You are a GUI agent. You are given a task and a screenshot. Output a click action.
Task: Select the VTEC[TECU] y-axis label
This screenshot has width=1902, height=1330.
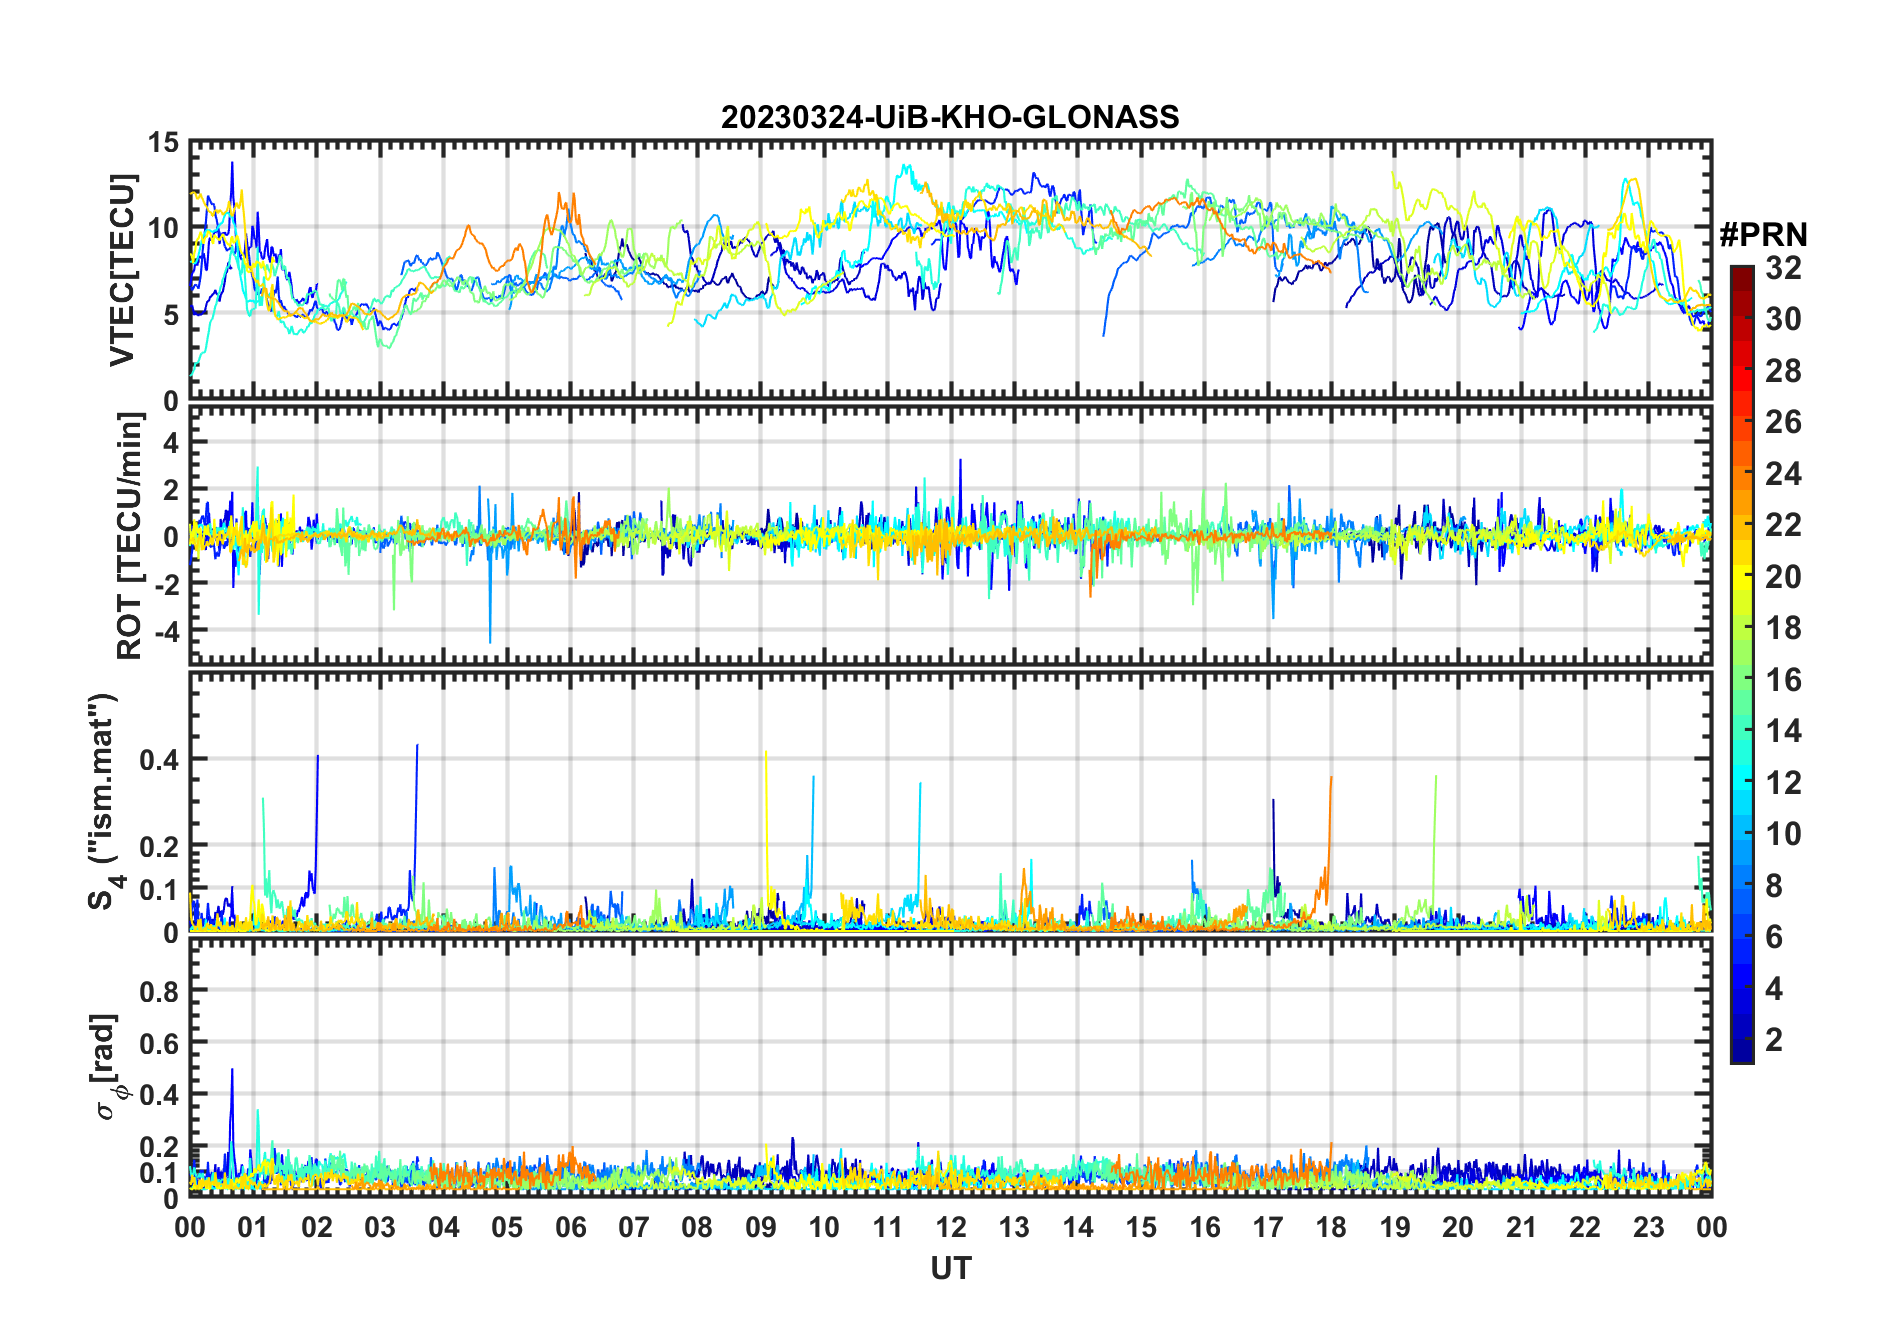click(122, 270)
